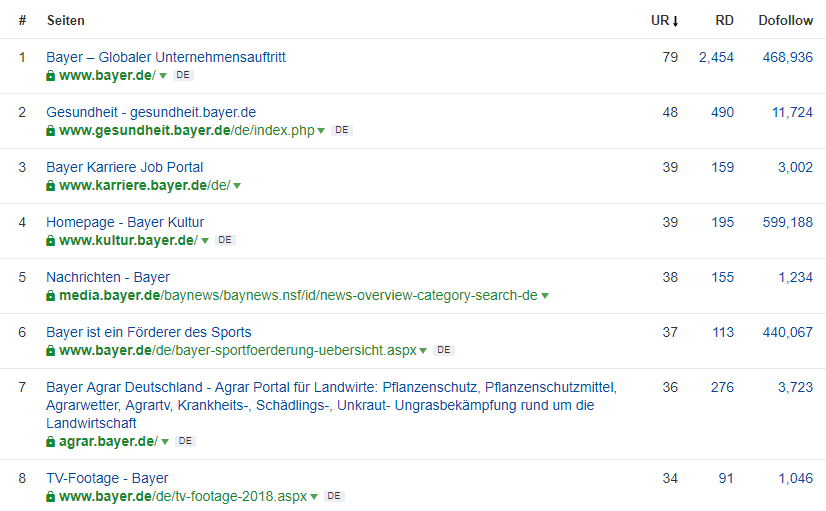Click the lock icon beside media.bayer.de

51,296
